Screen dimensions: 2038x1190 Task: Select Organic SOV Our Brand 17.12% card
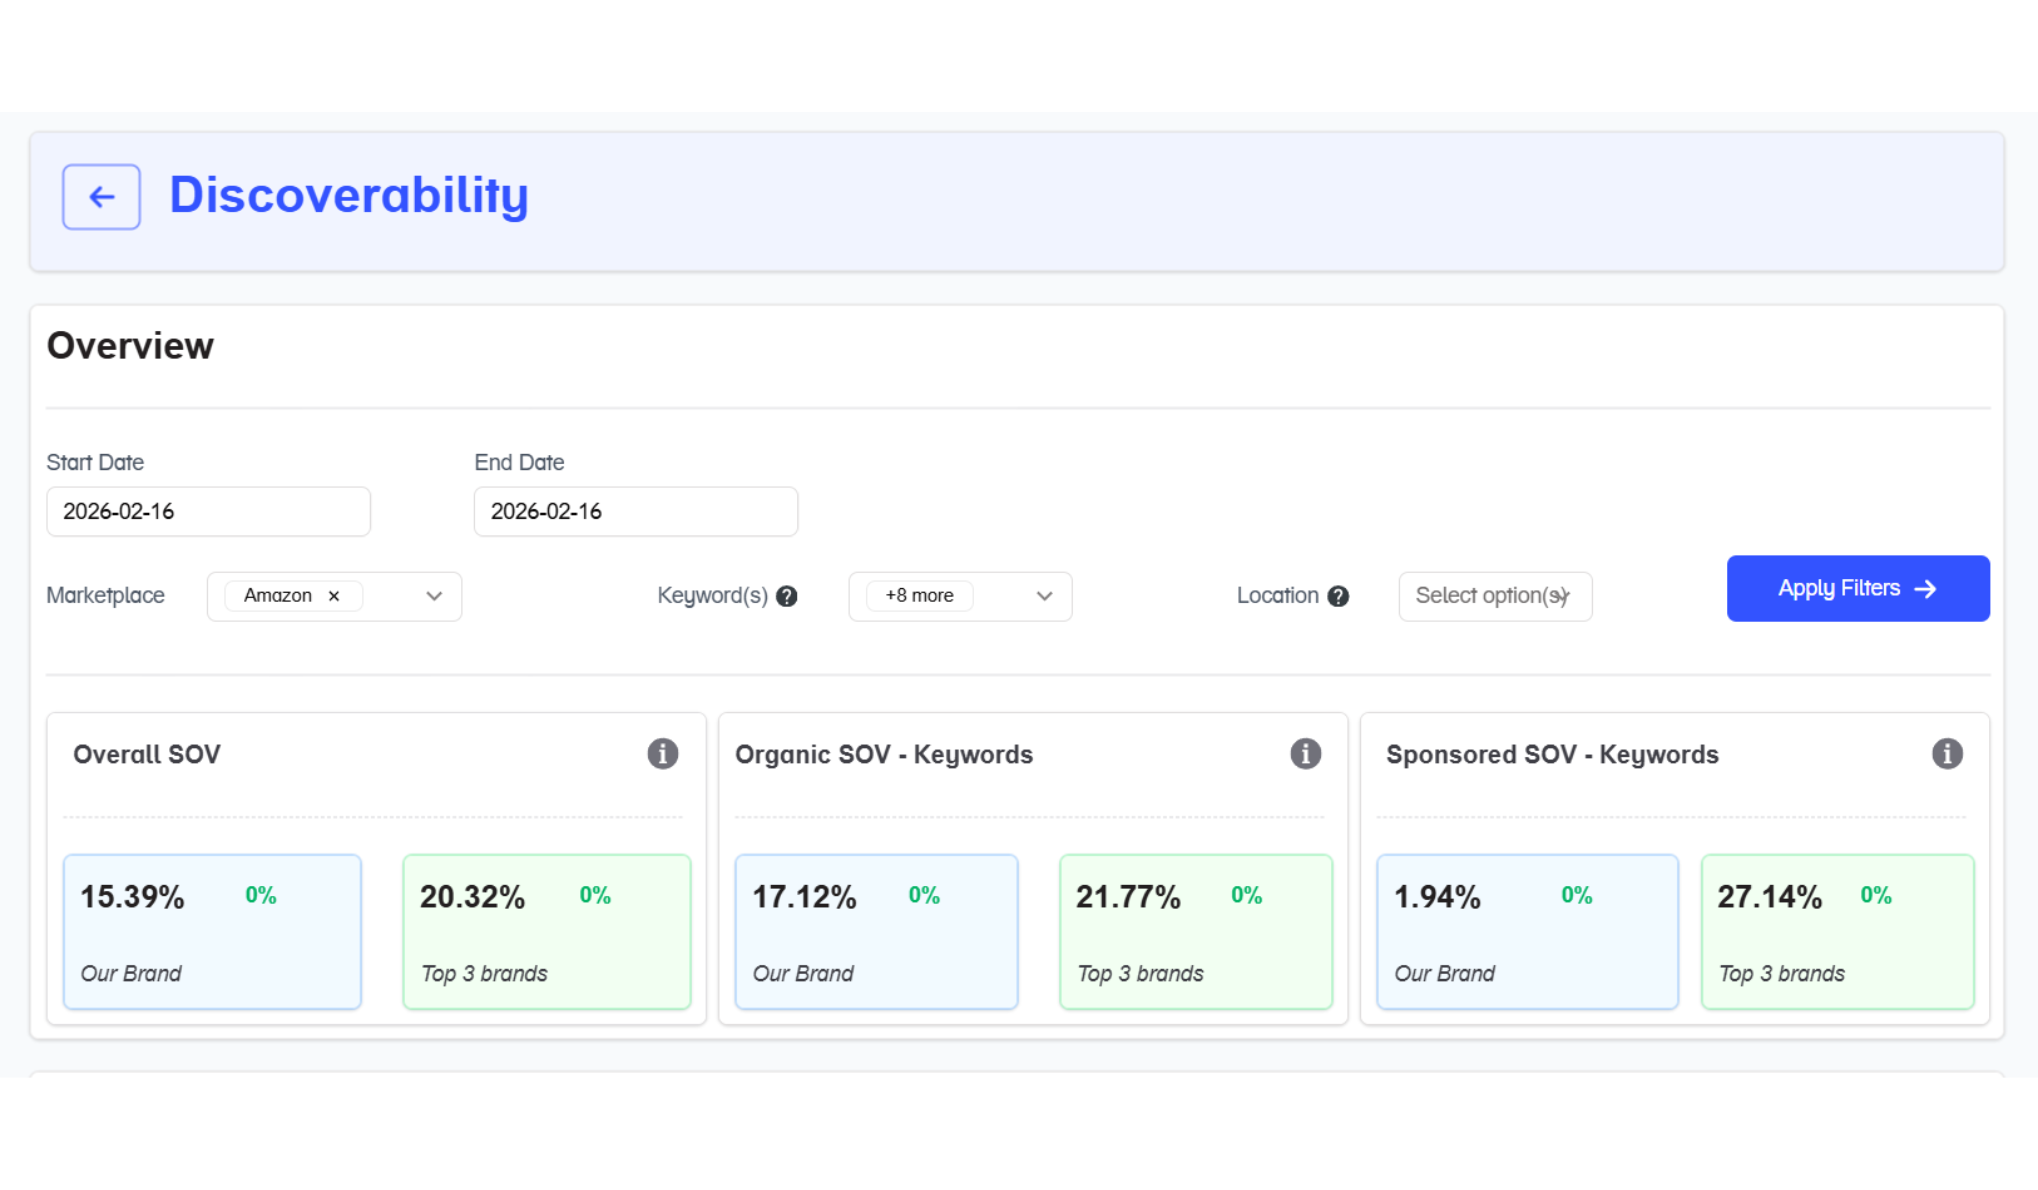(x=876, y=931)
